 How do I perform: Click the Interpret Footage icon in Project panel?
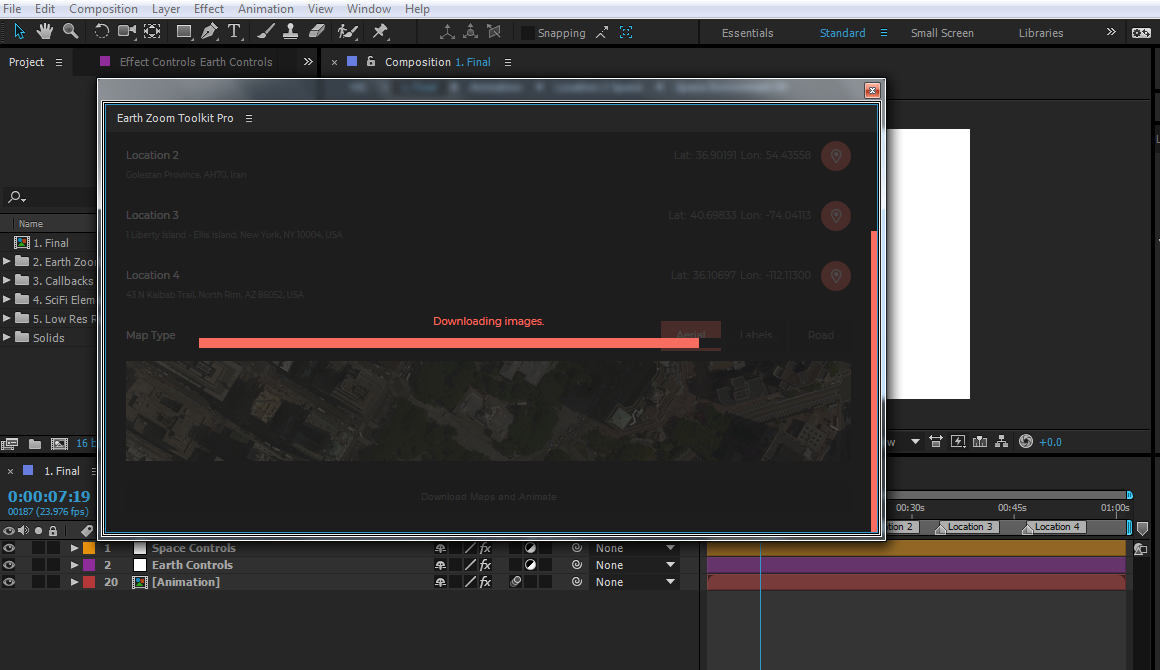[10, 444]
